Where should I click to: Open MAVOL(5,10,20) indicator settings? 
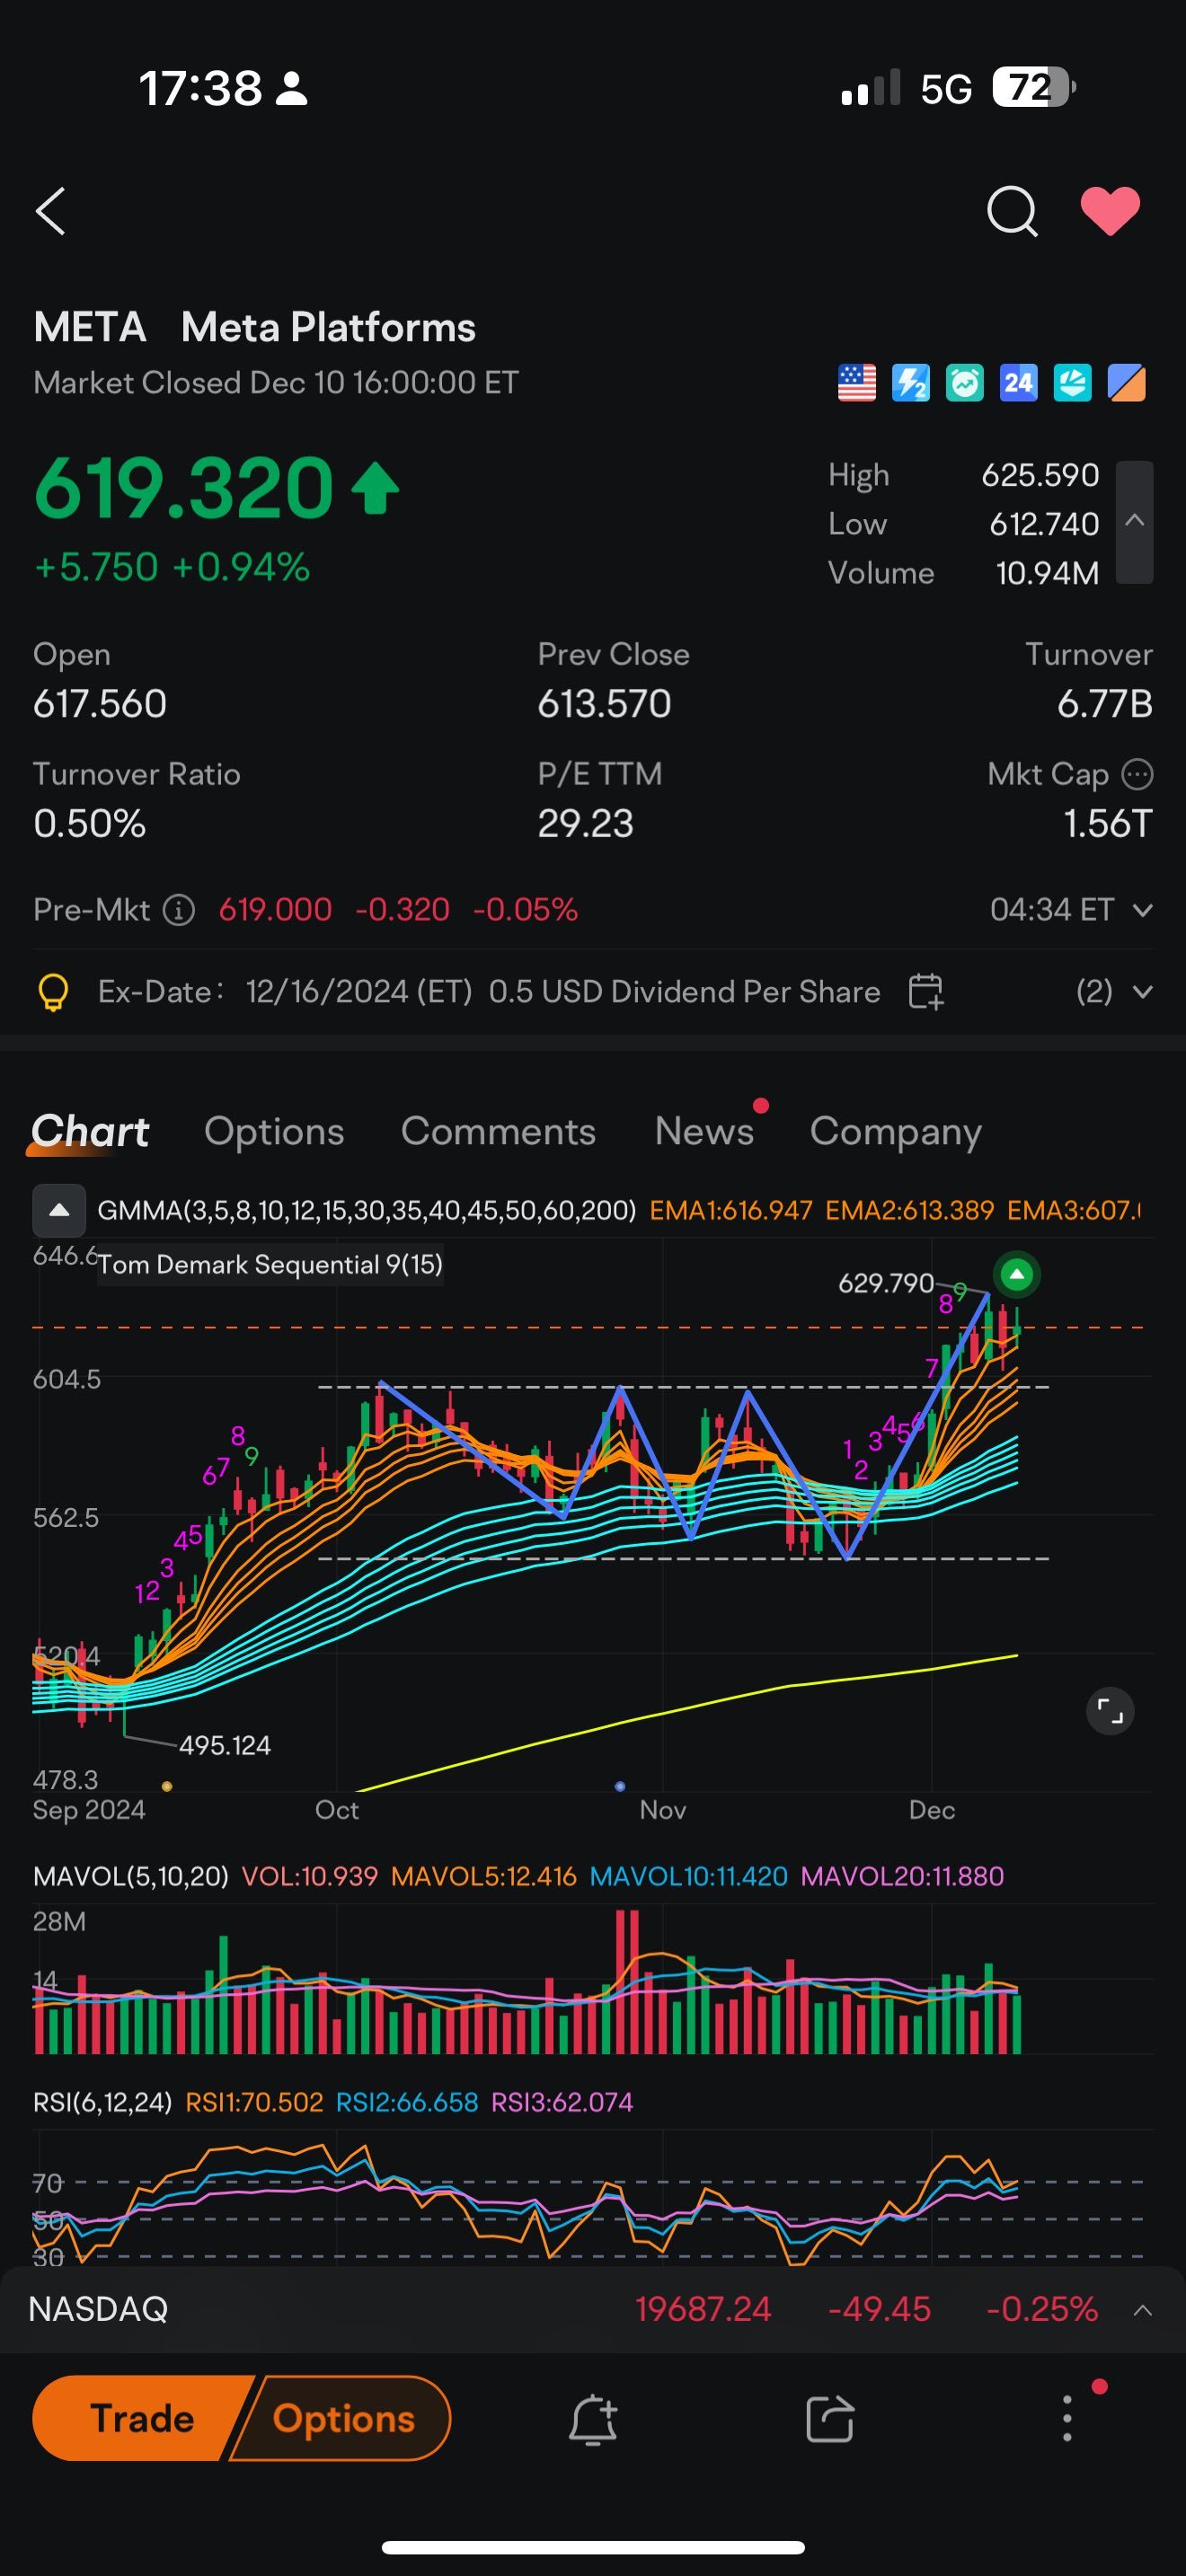point(131,1876)
